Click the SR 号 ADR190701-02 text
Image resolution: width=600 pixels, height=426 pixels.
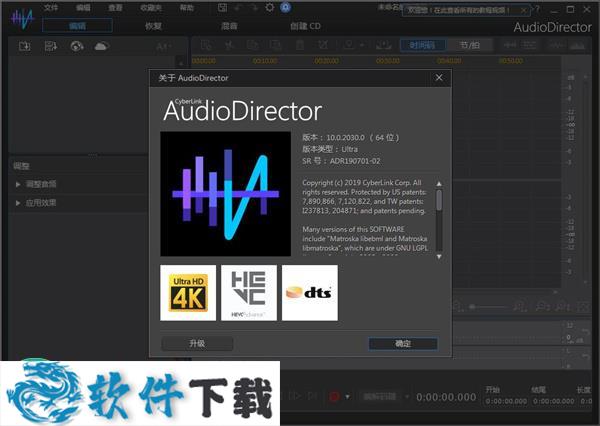pos(341,161)
